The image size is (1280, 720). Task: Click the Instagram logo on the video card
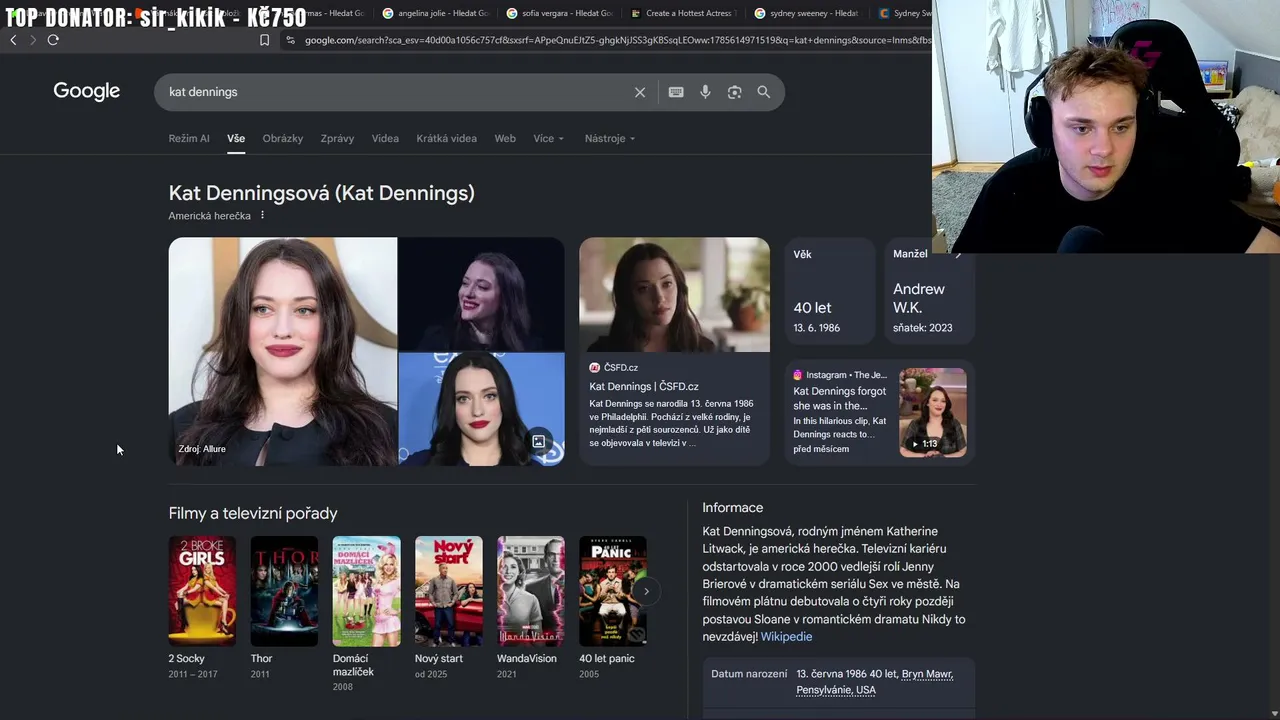[797, 375]
